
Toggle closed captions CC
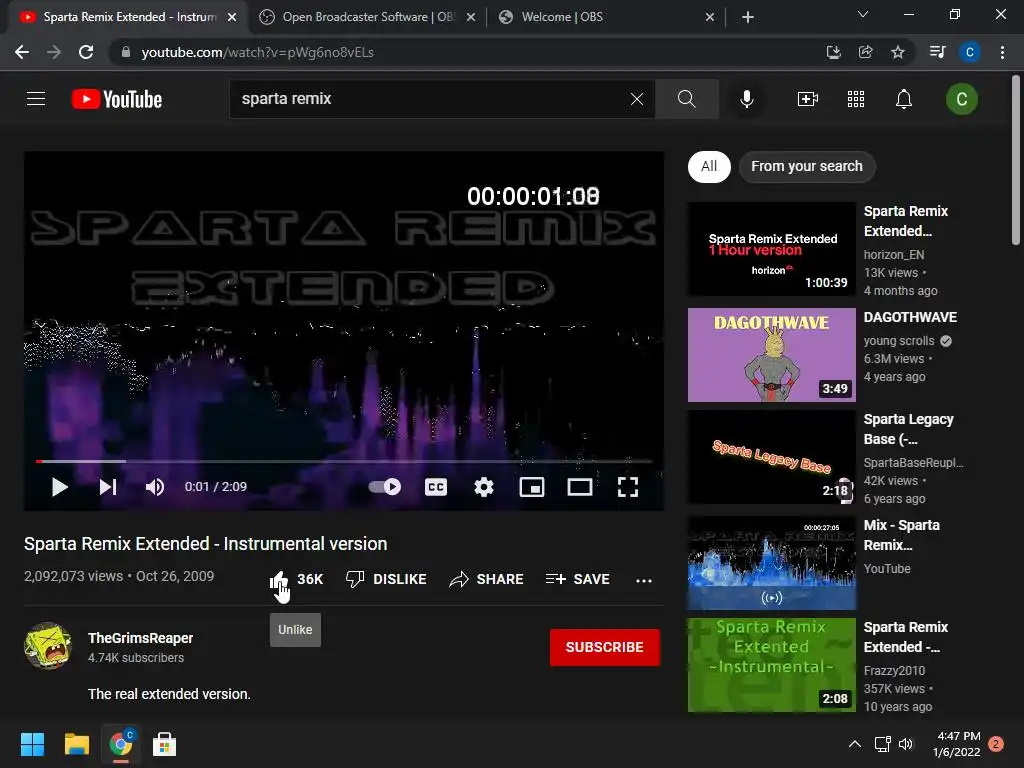[436, 487]
